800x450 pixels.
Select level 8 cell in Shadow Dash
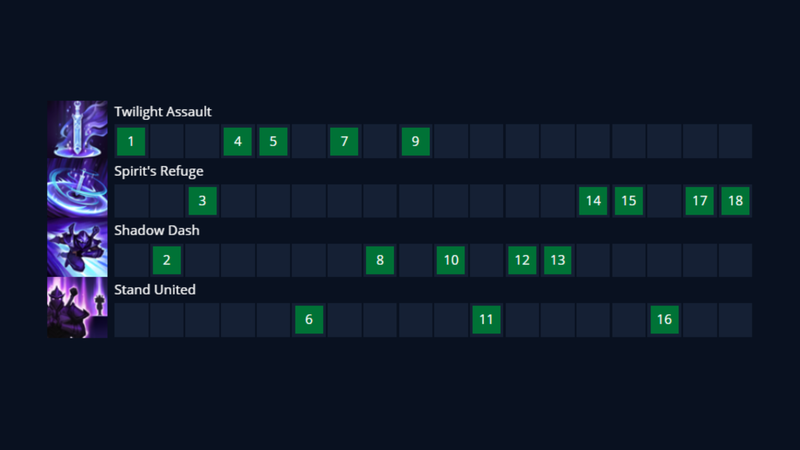380,260
